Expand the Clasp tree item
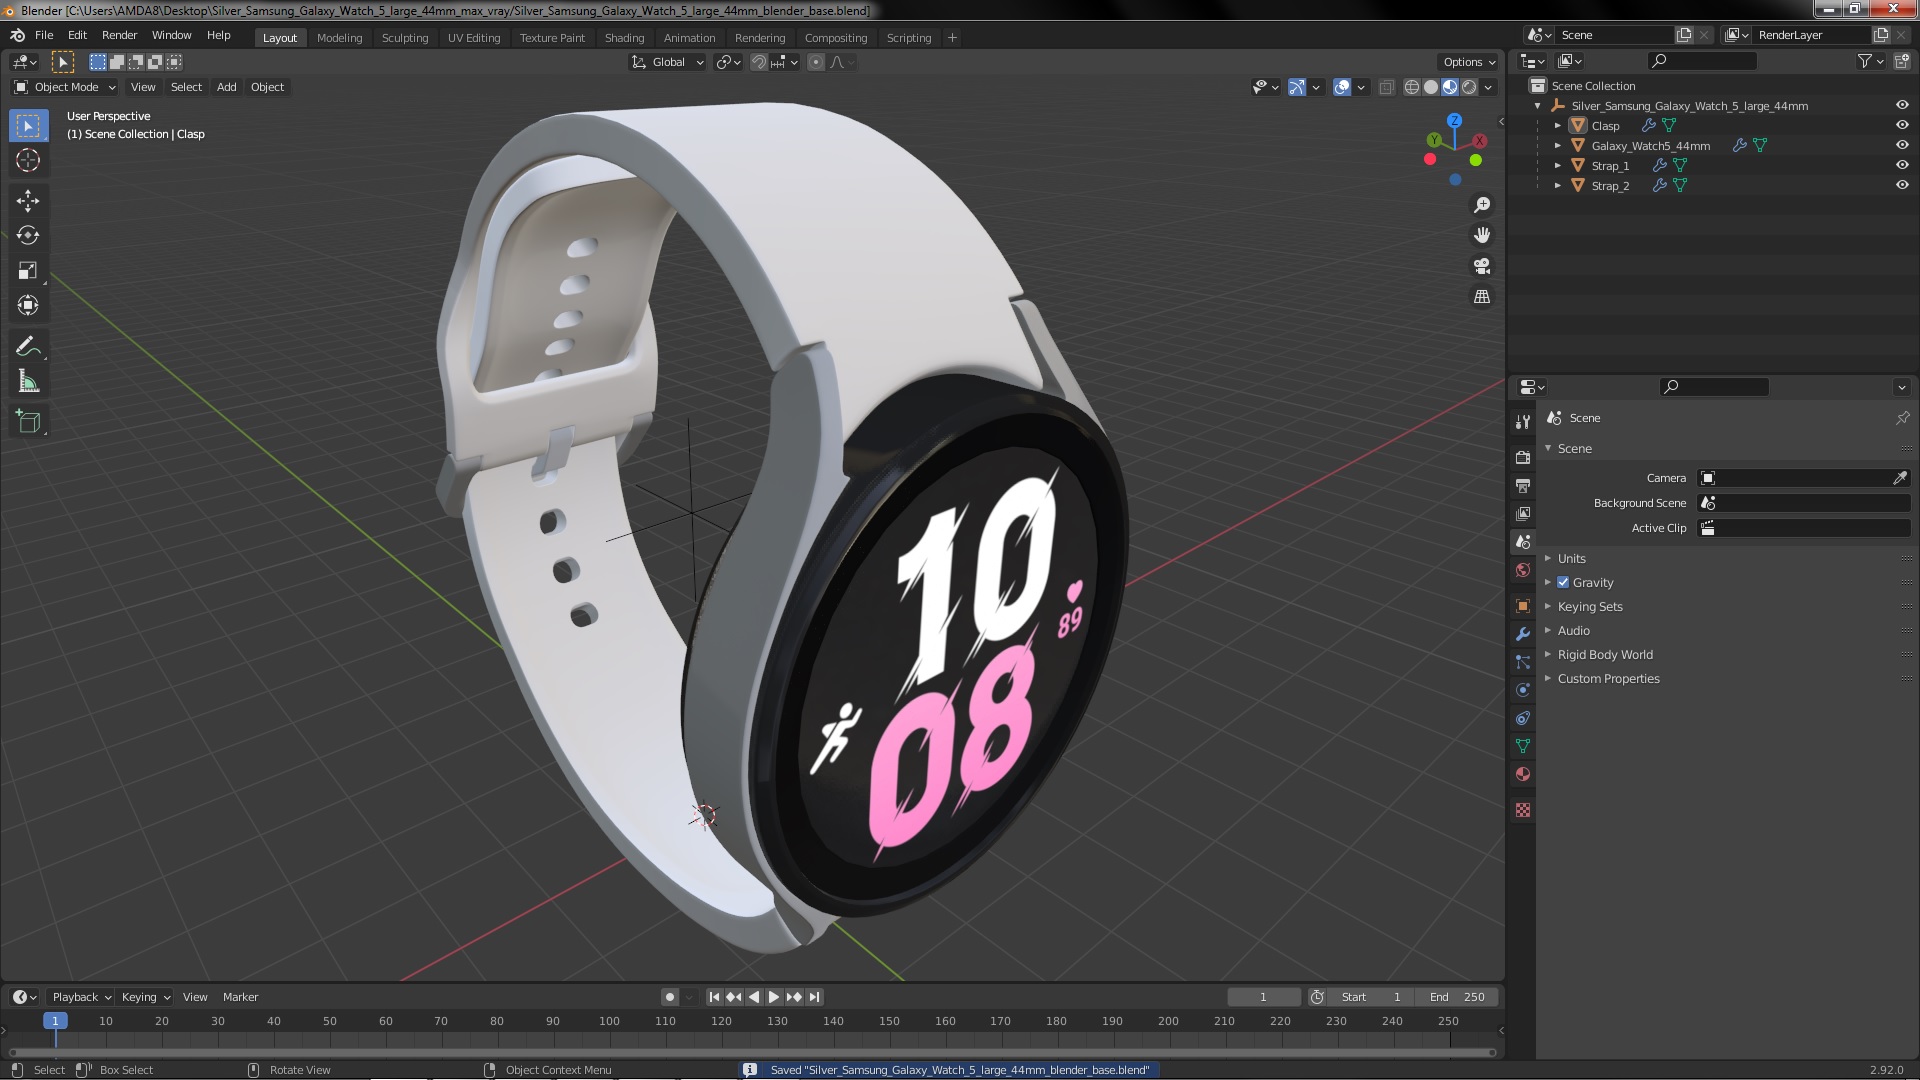Screen dimensions: 1920x1080 (x=1557, y=125)
